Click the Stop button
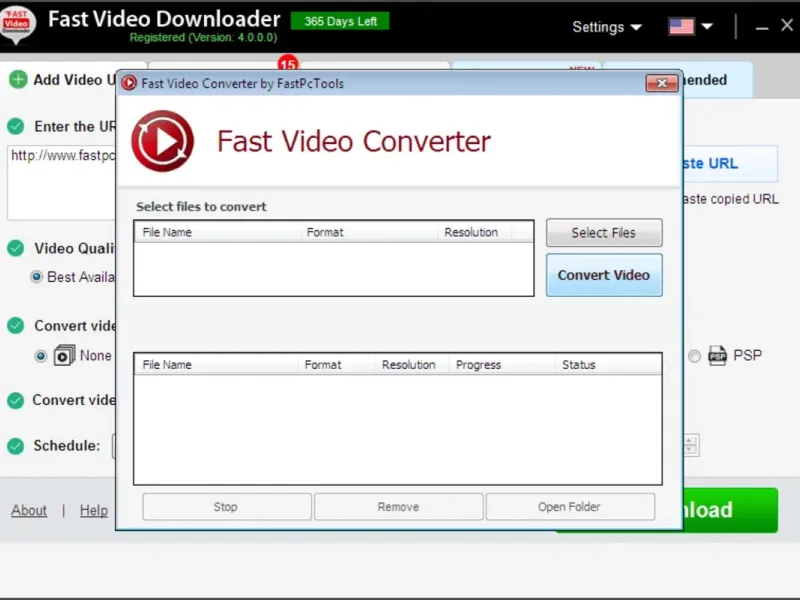 click(227, 507)
